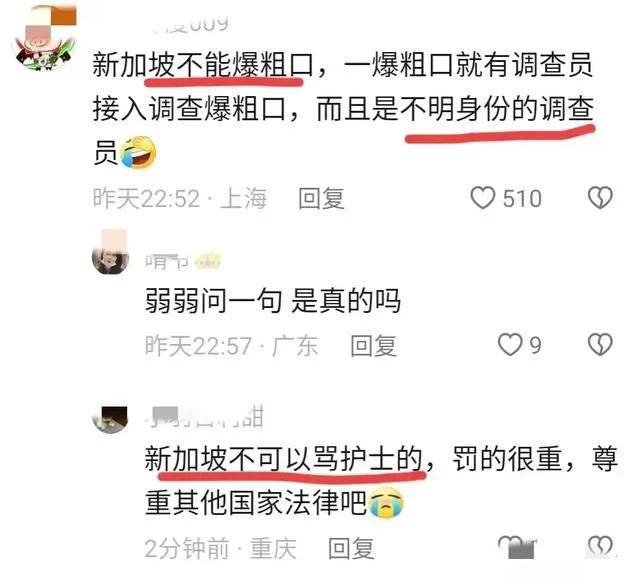The height and width of the screenshot is (585, 640).
Task: Dislike the Chongqing comment via broken heart
Action: pos(600,547)
